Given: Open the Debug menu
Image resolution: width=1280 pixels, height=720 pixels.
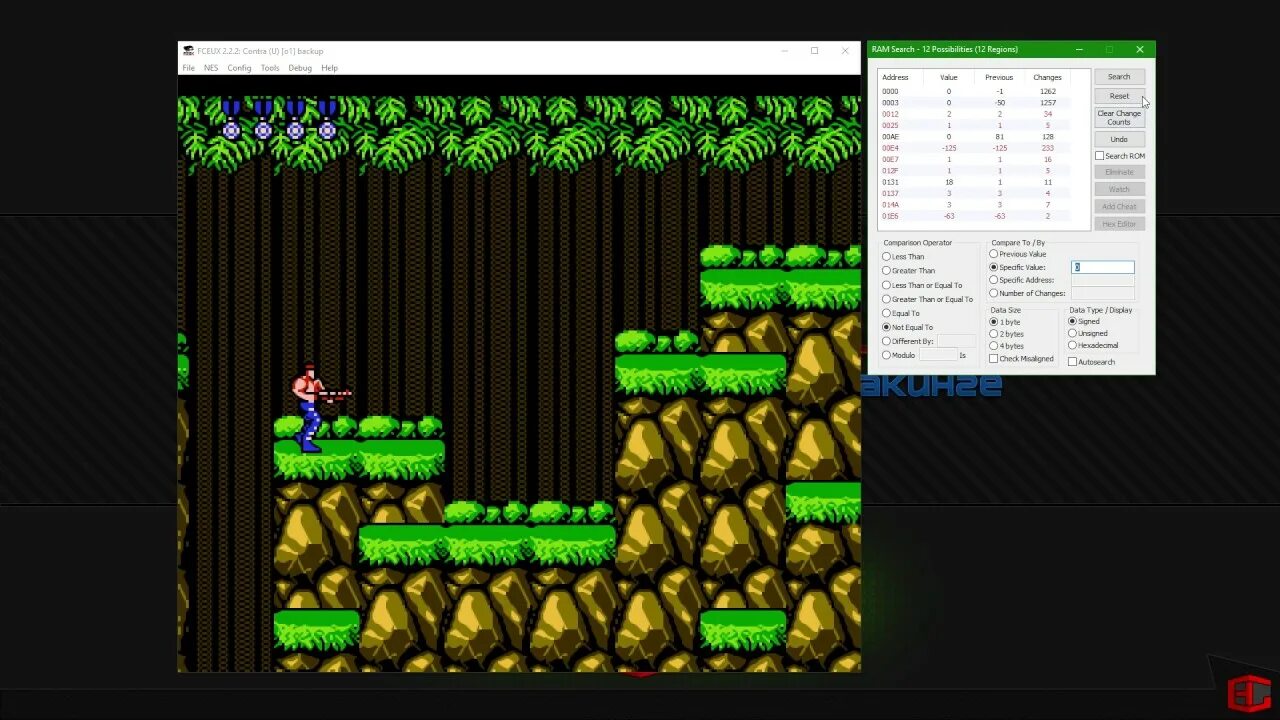Looking at the screenshot, I should coord(300,68).
